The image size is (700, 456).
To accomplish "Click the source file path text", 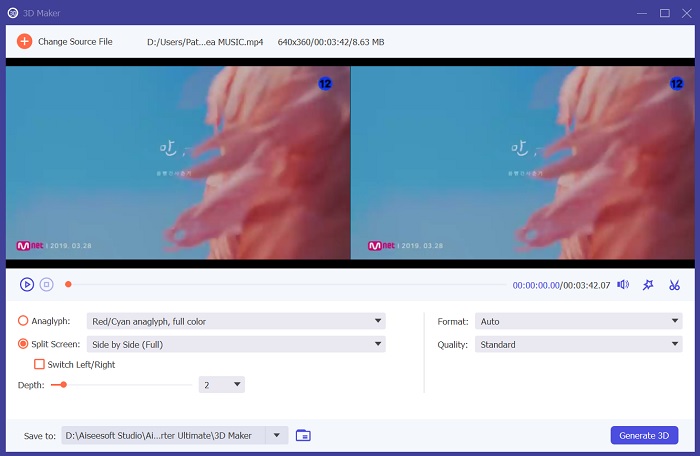I will point(205,42).
